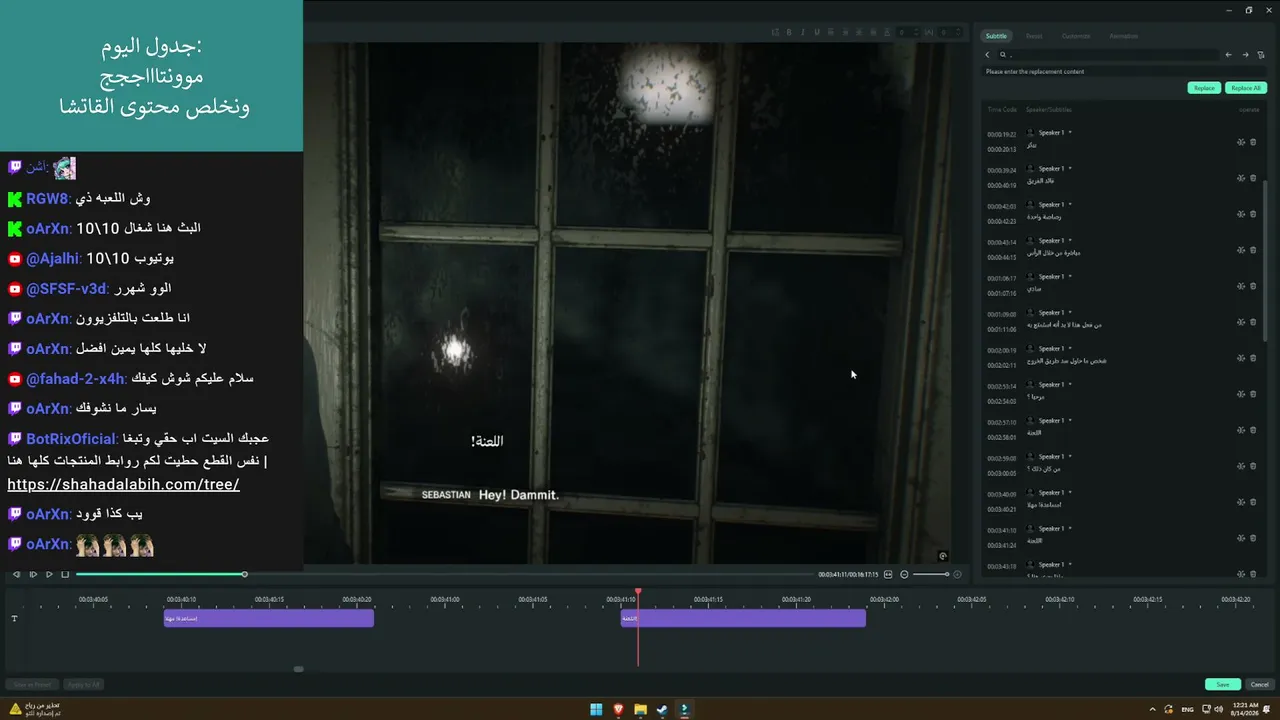The image size is (1280, 720).
Task: Delete the 00:02:59:00 subtitle row
Action: (x=1253, y=466)
